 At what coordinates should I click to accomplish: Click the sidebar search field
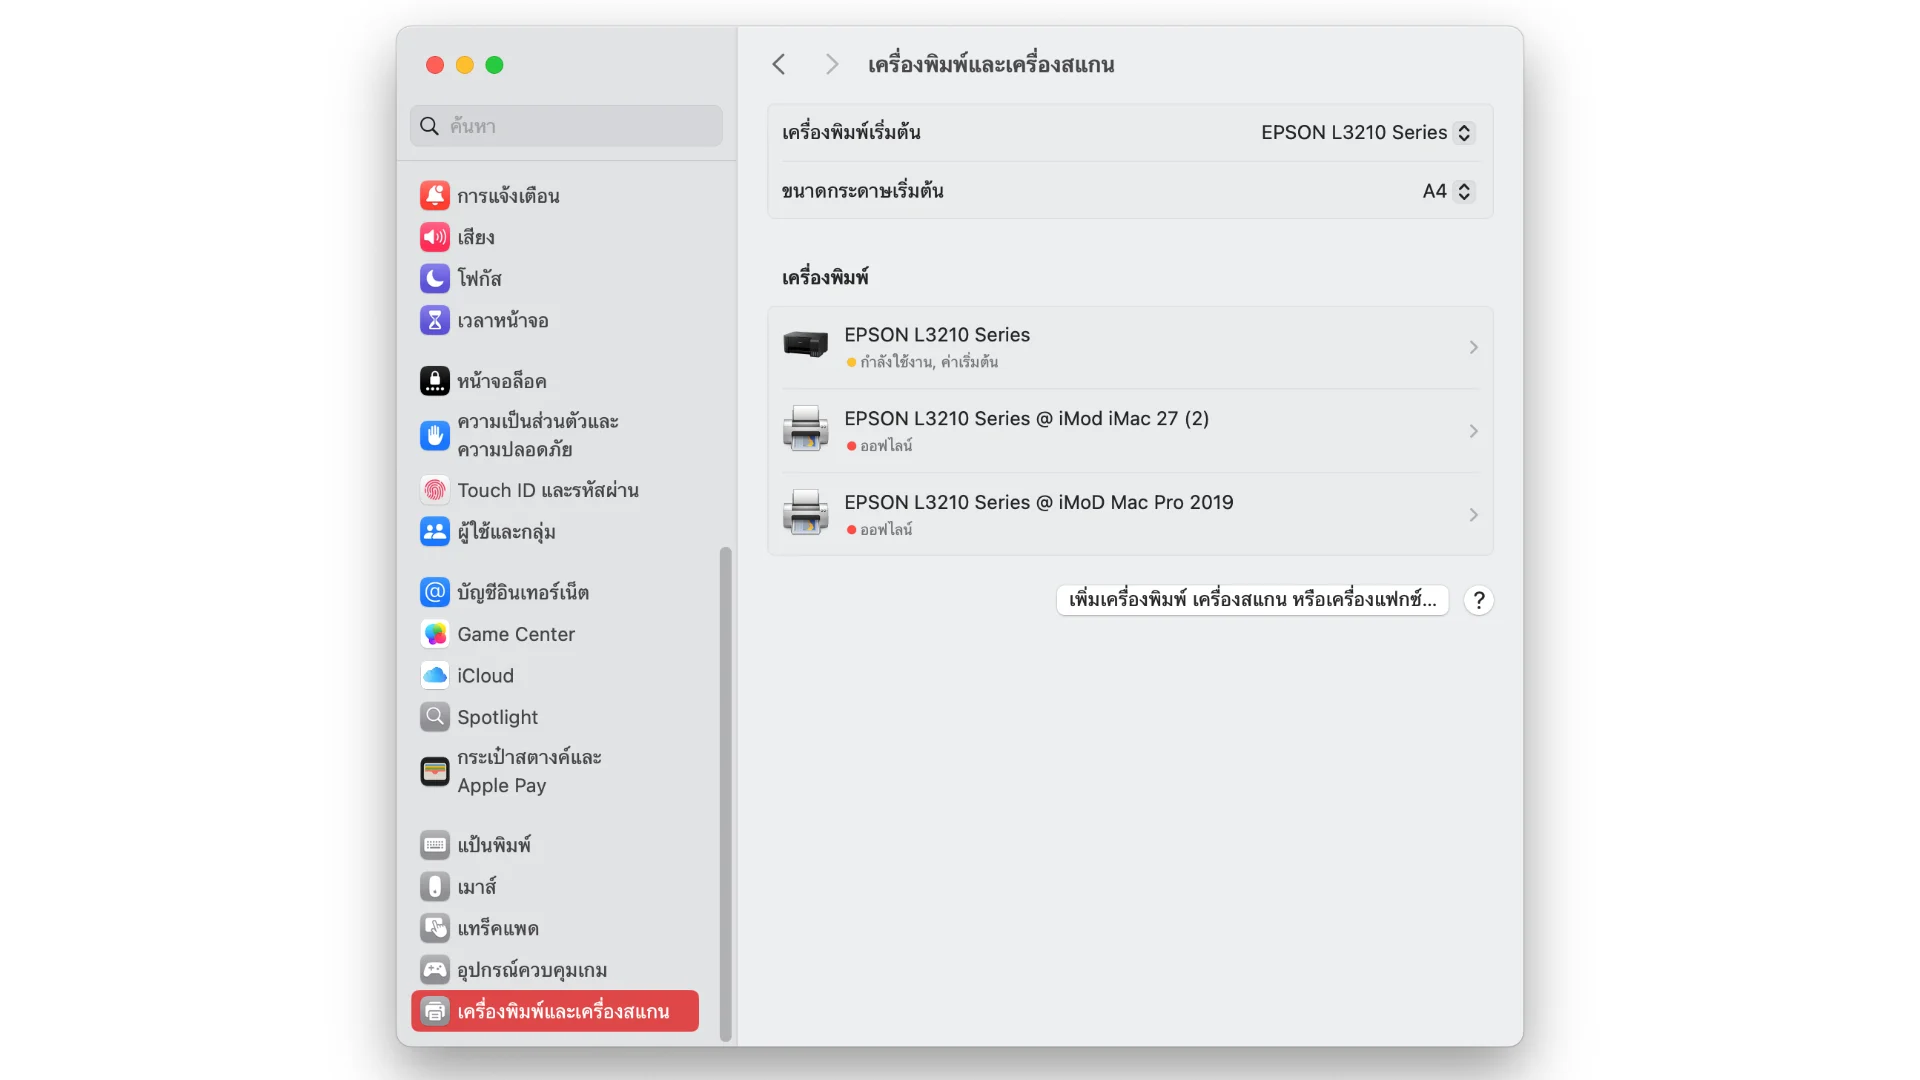tap(566, 126)
